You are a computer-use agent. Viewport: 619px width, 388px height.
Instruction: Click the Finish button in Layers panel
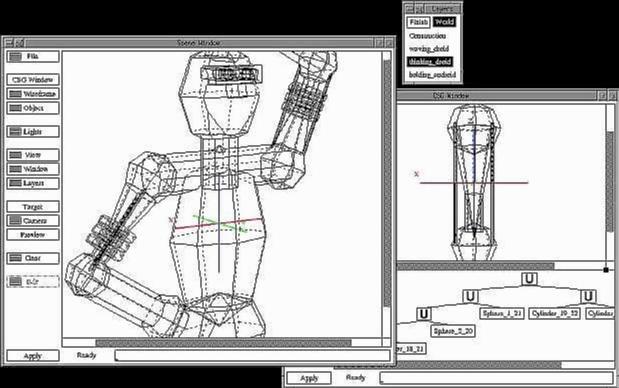click(x=418, y=22)
